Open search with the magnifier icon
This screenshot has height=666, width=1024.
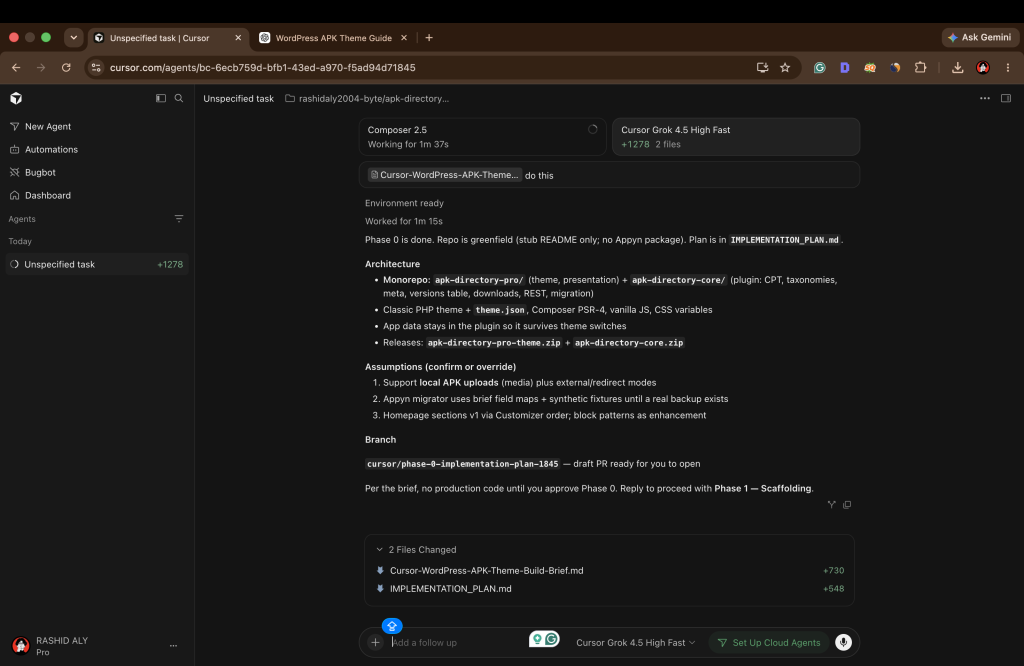click(x=179, y=99)
